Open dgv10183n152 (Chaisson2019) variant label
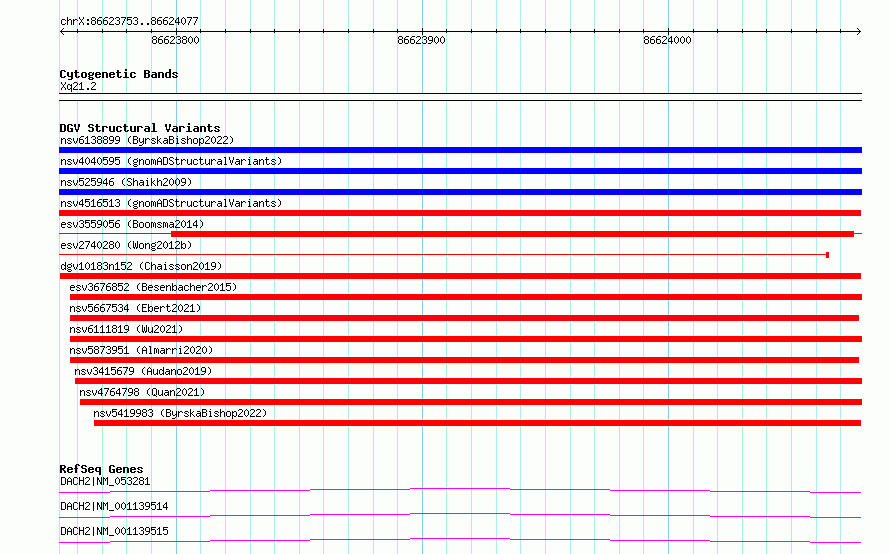890x554 pixels. (x=141, y=266)
